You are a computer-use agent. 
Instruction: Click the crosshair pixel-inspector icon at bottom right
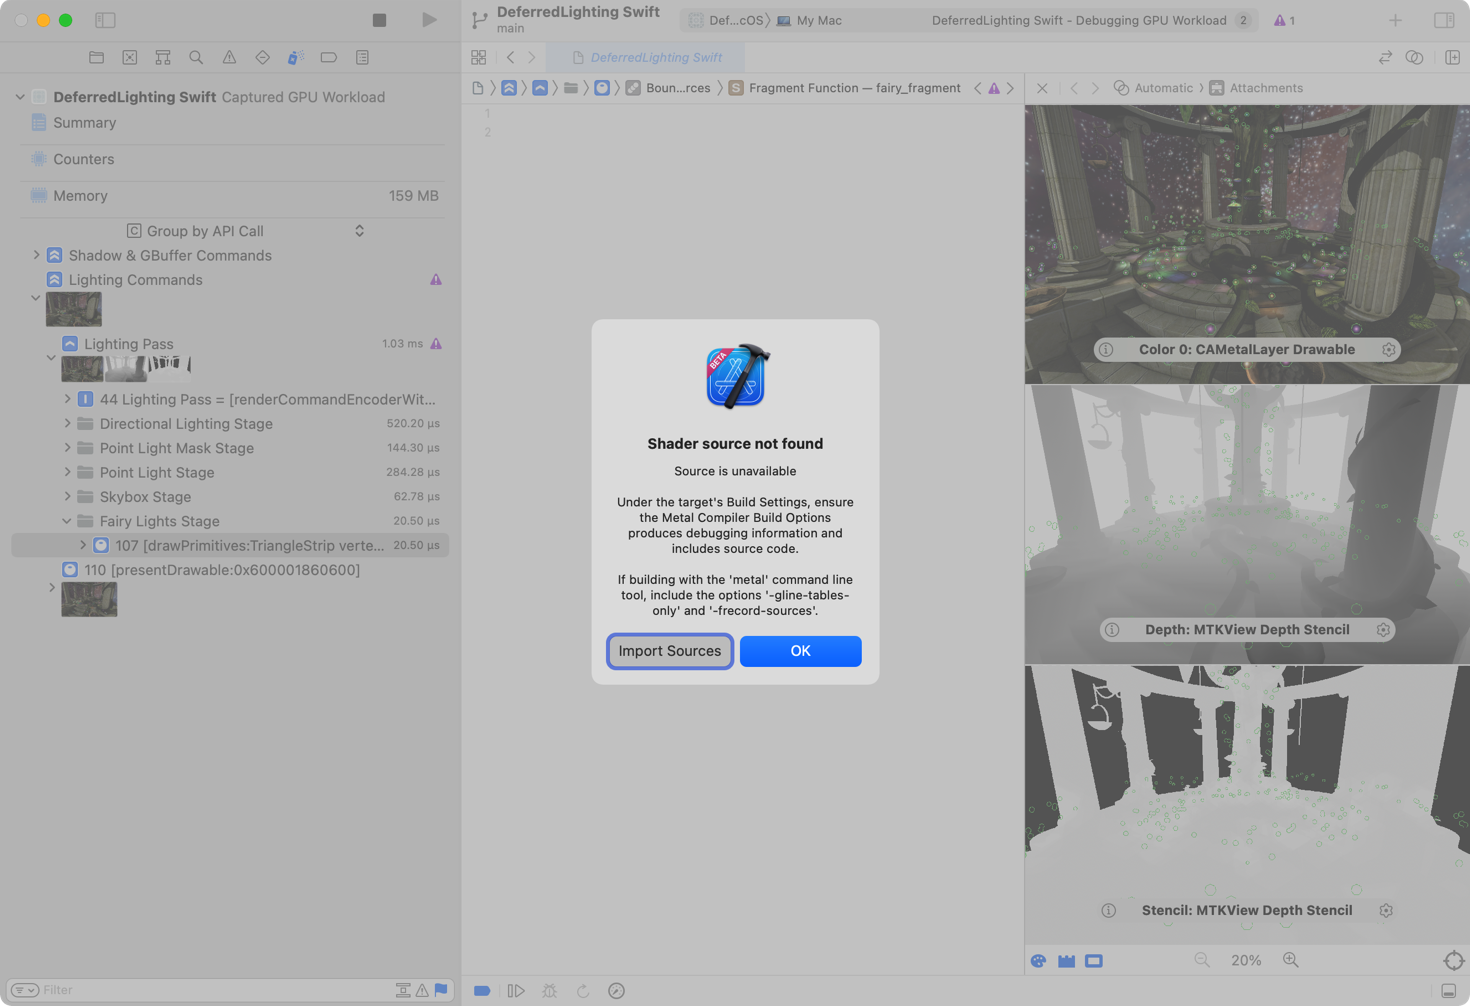[1454, 960]
